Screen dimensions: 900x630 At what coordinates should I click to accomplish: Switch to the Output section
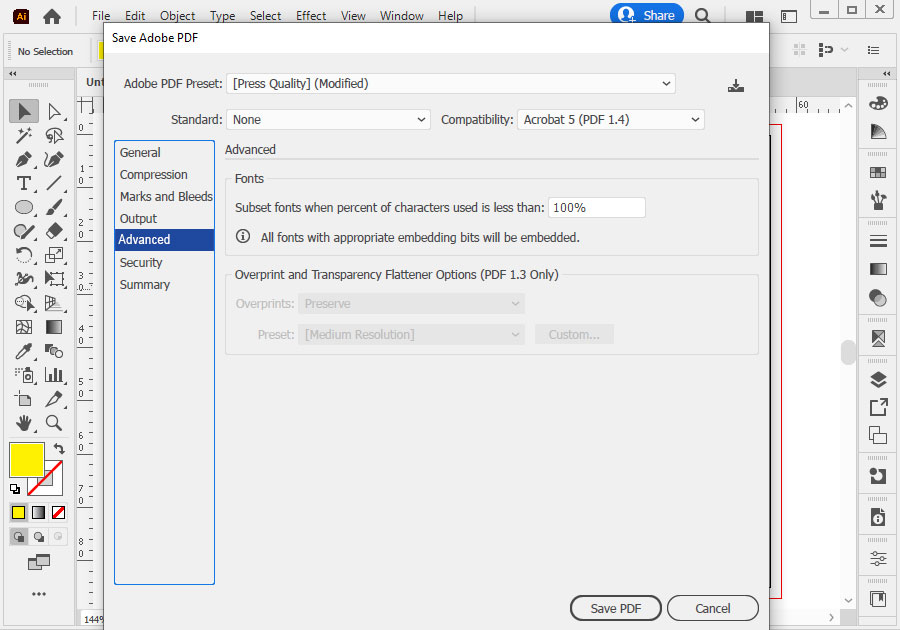pos(138,219)
